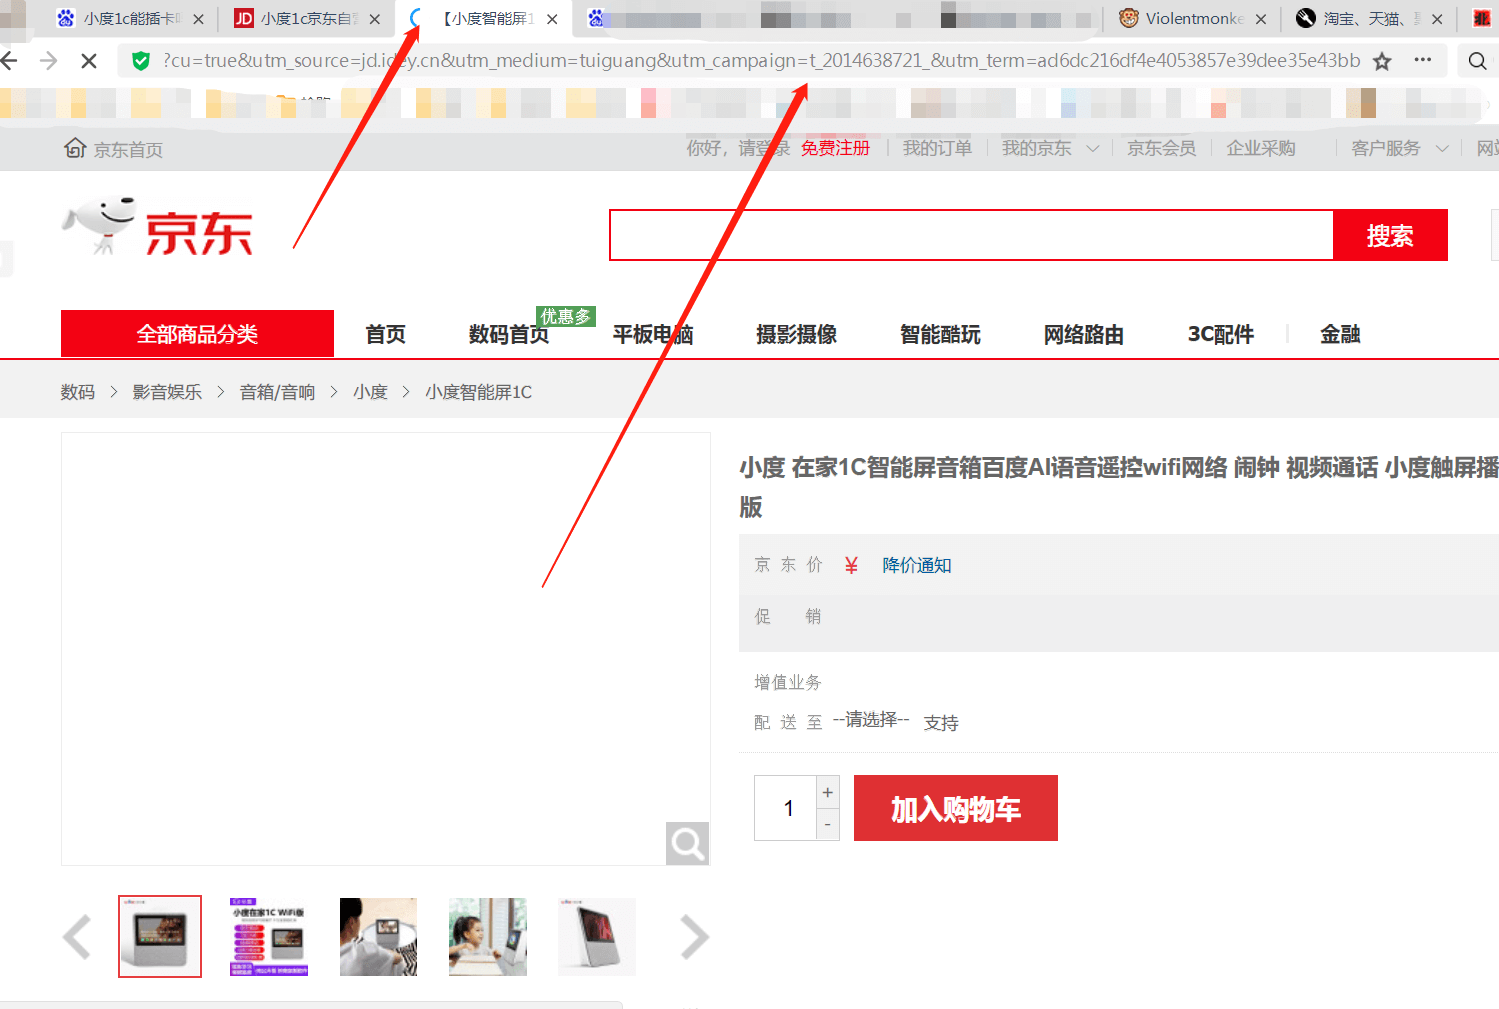Switch to the 淘宝、天猫 tab
1499x1009 pixels.
tap(1360, 19)
